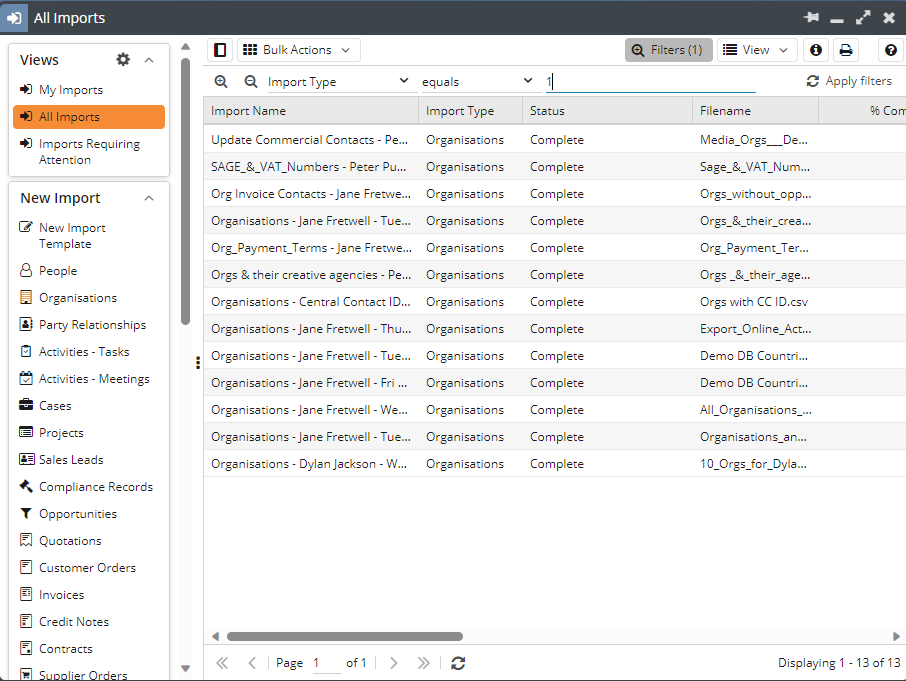Click horizontal scroll right arrow

coord(896,636)
